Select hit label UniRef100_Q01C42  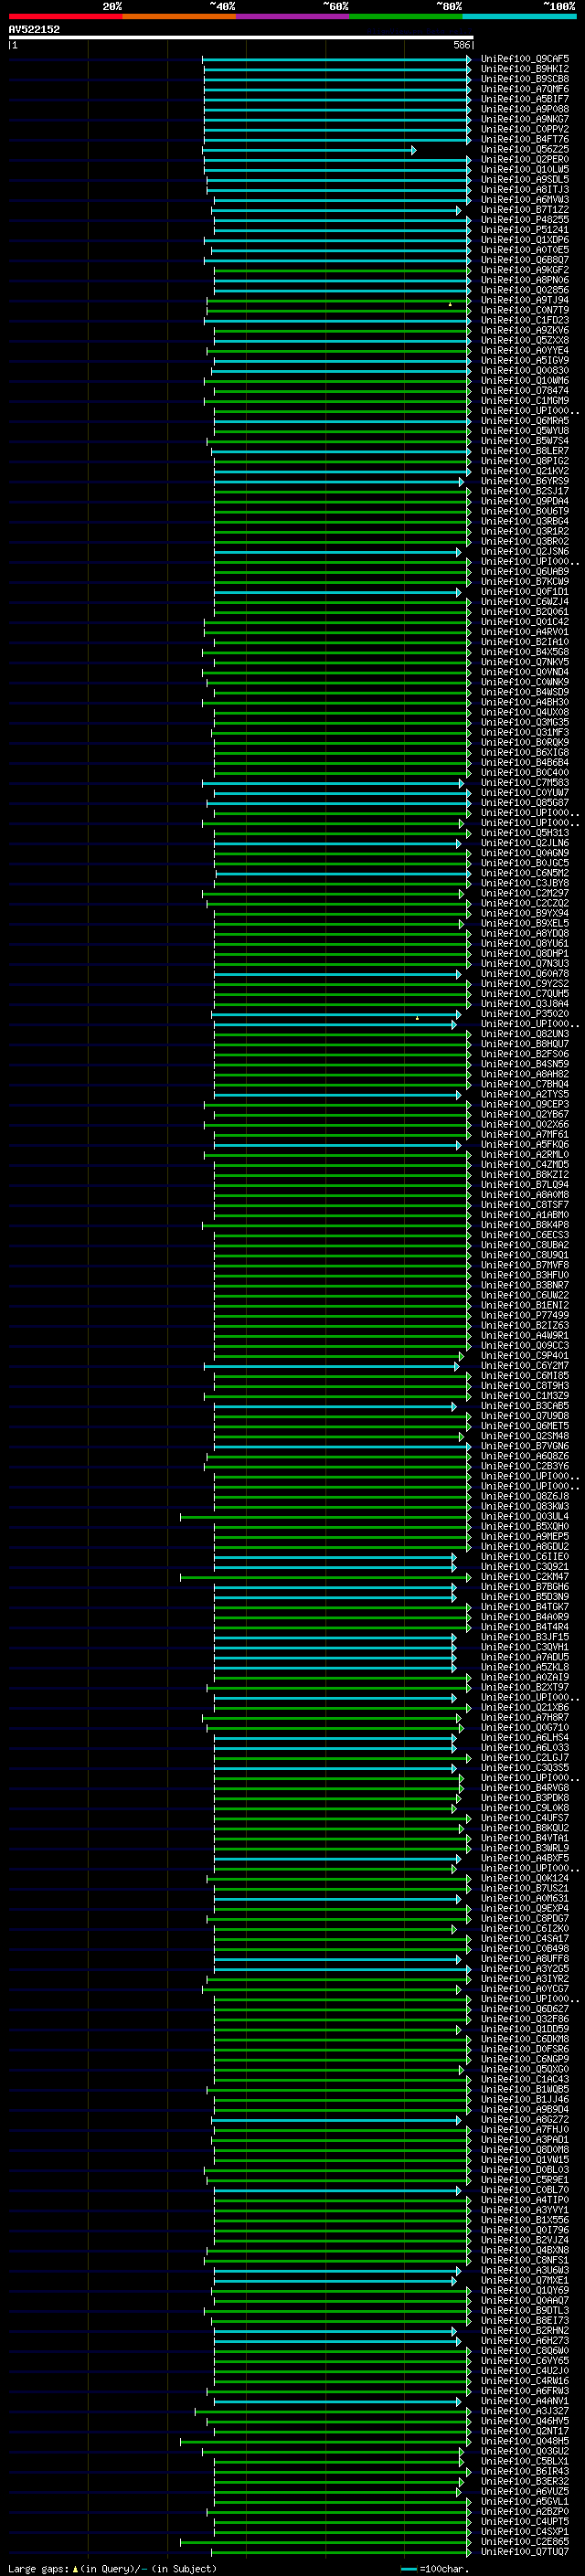[x=525, y=622]
